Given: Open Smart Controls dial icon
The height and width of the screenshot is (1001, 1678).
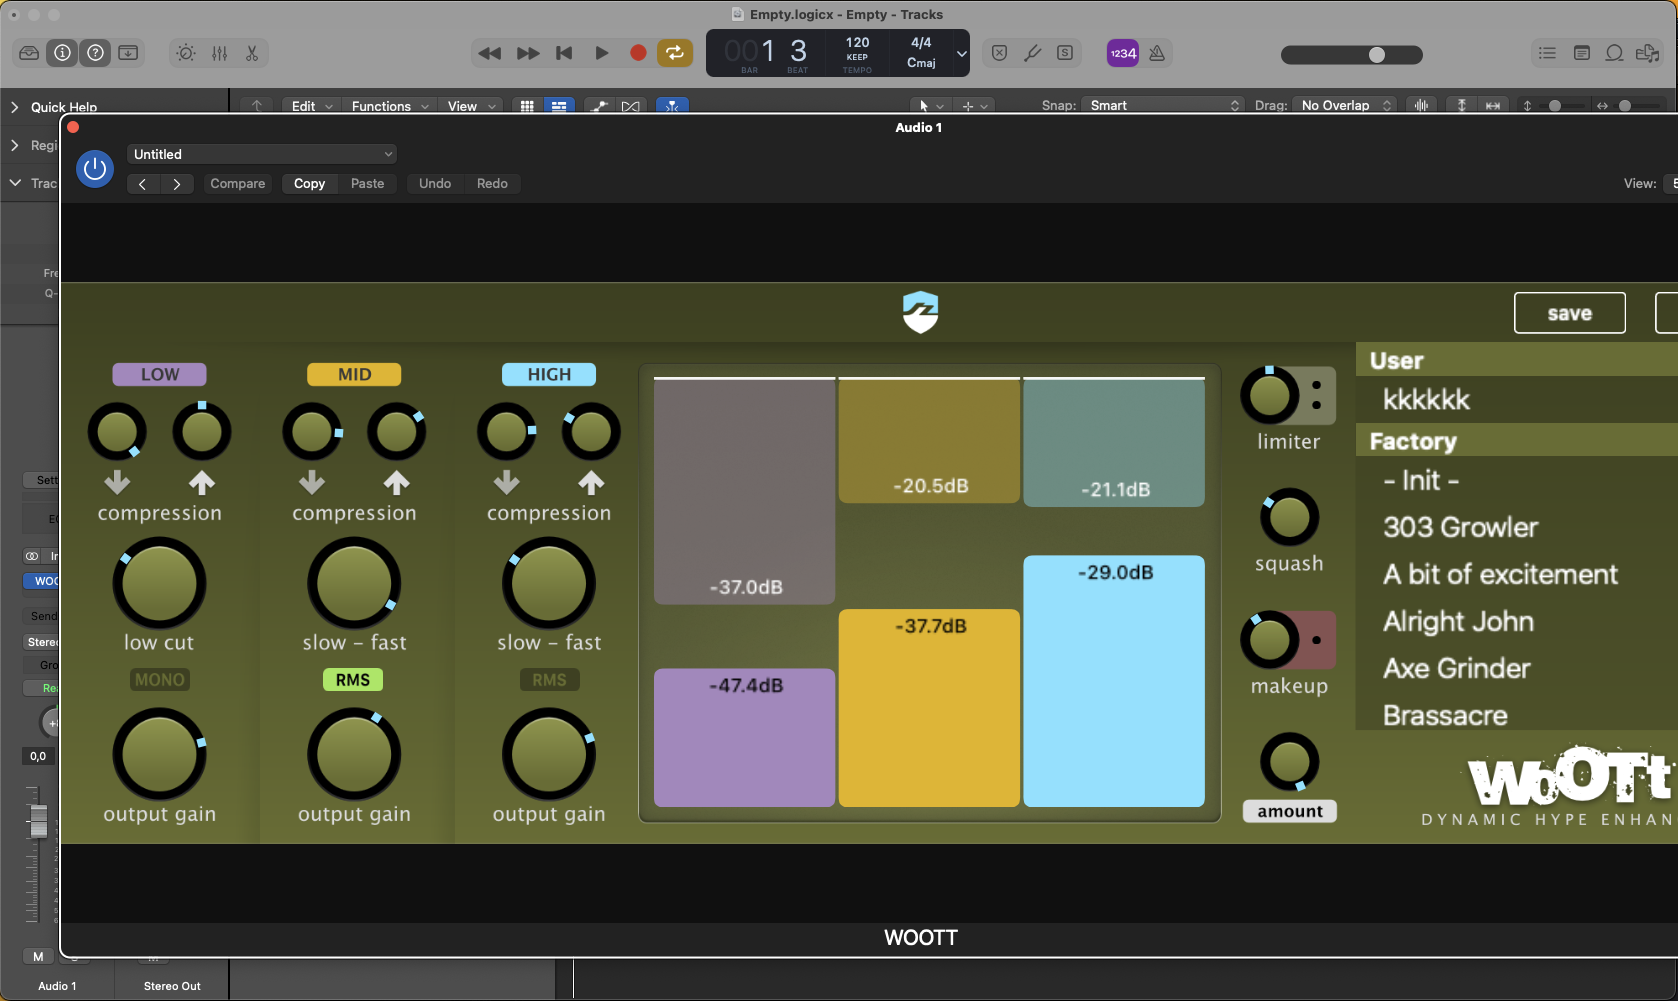Looking at the screenshot, I should (186, 53).
